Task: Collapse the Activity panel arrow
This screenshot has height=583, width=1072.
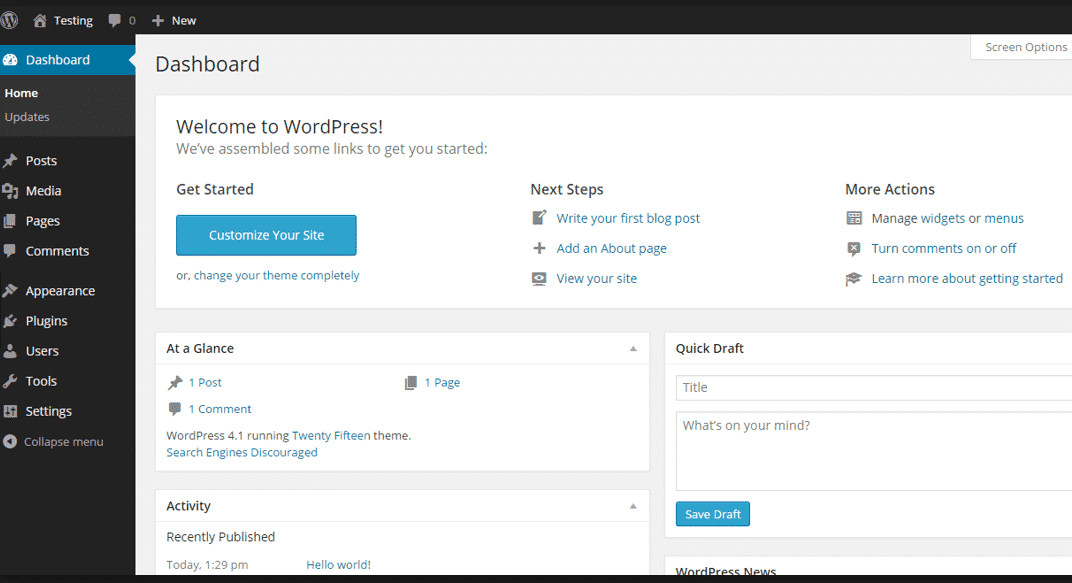Action: pyautogui.click(x=633, y=506)
